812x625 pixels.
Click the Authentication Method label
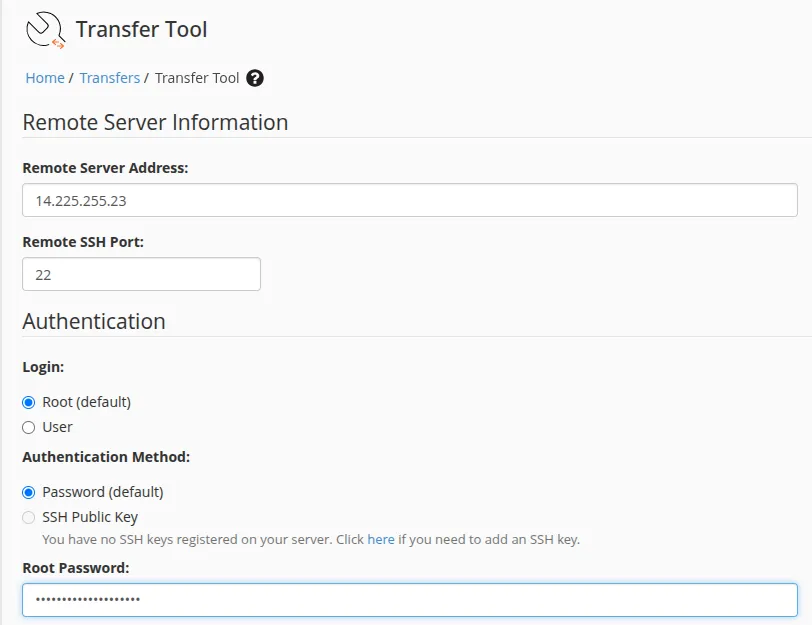[106, 457]
